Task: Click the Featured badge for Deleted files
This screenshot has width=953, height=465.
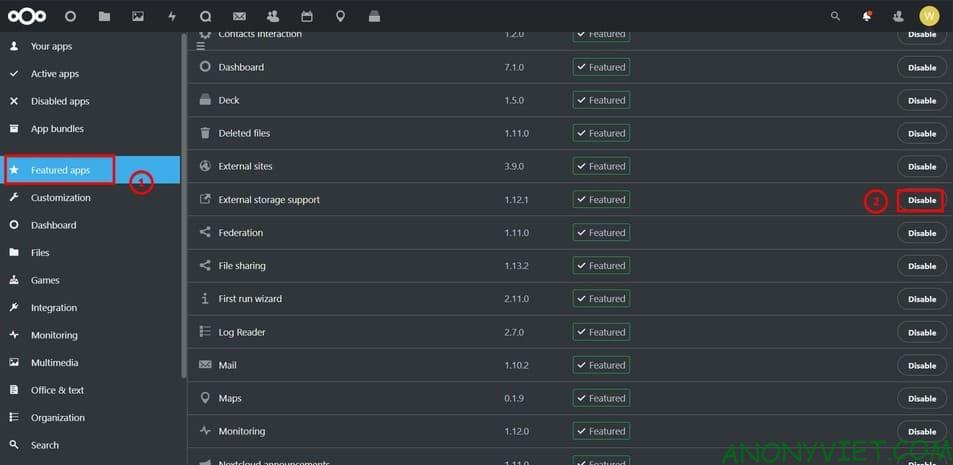Action: pyautogui.click(x=601, y=133)
